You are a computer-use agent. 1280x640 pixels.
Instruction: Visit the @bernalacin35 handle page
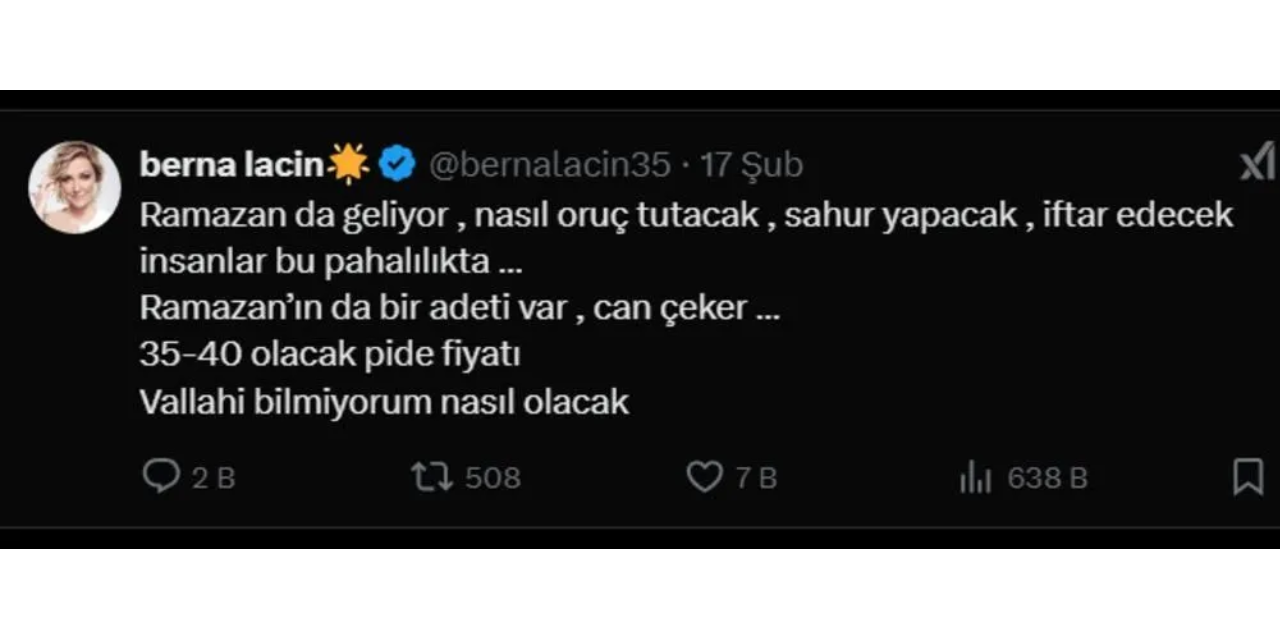548,163
